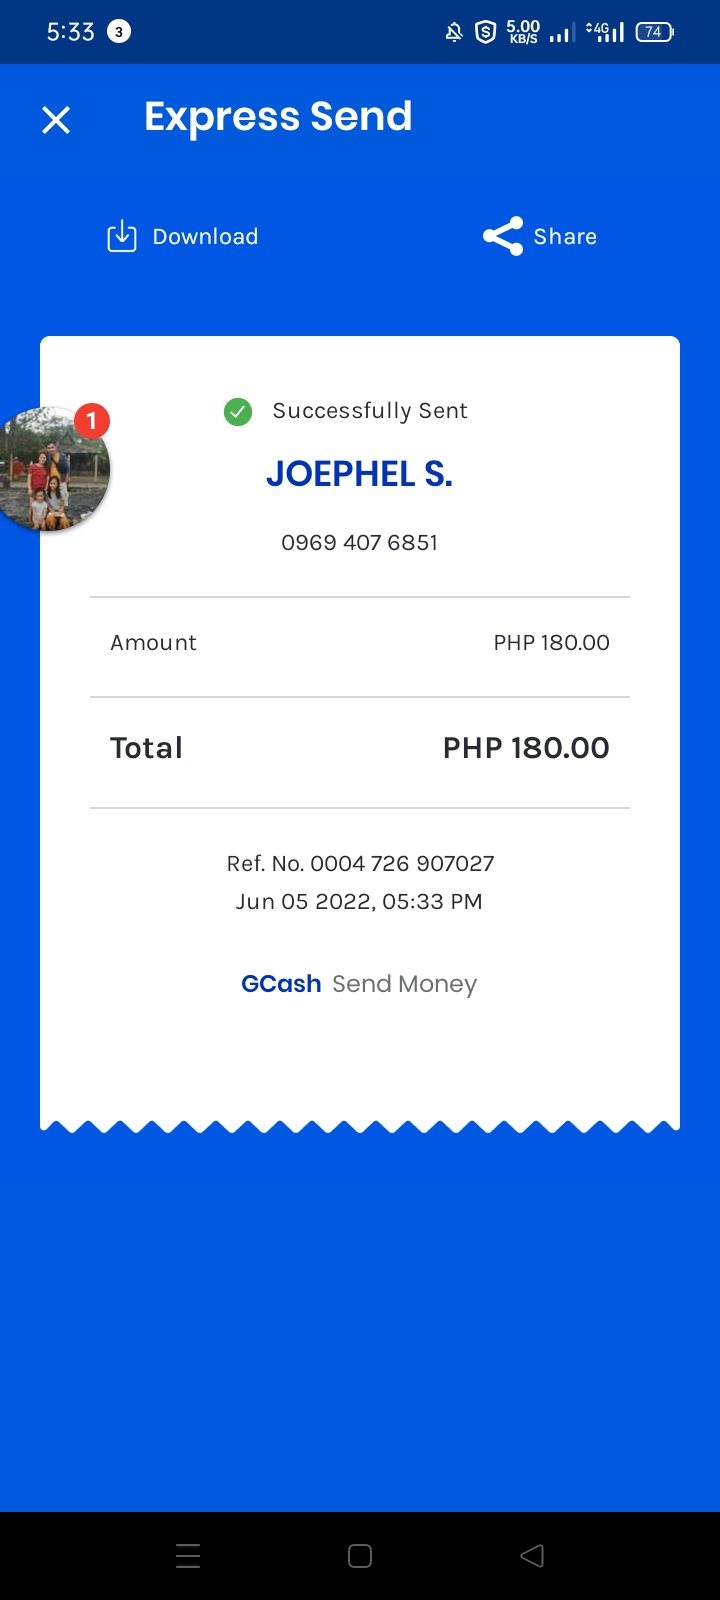Tap the battery indicator in status bar
The width and height of the screenshot is (720, 1600).
coord(654,32)
